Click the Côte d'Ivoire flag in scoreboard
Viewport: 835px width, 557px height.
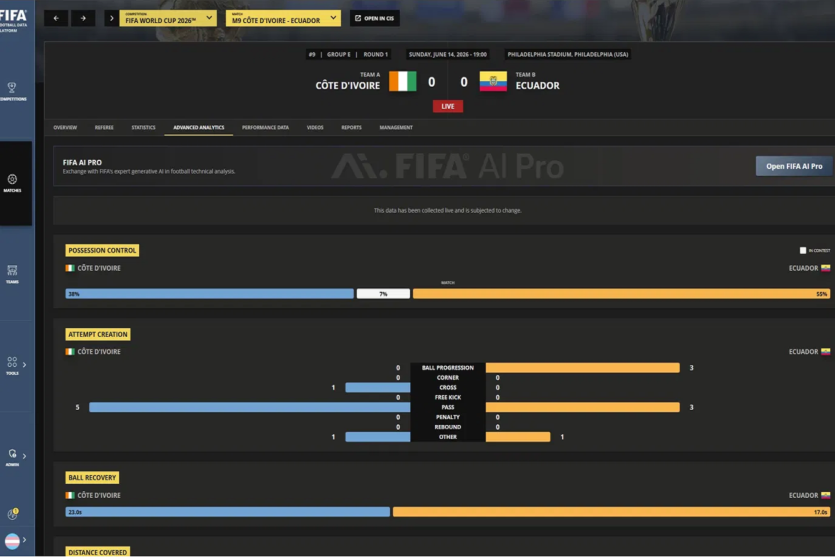pos(403,81)
